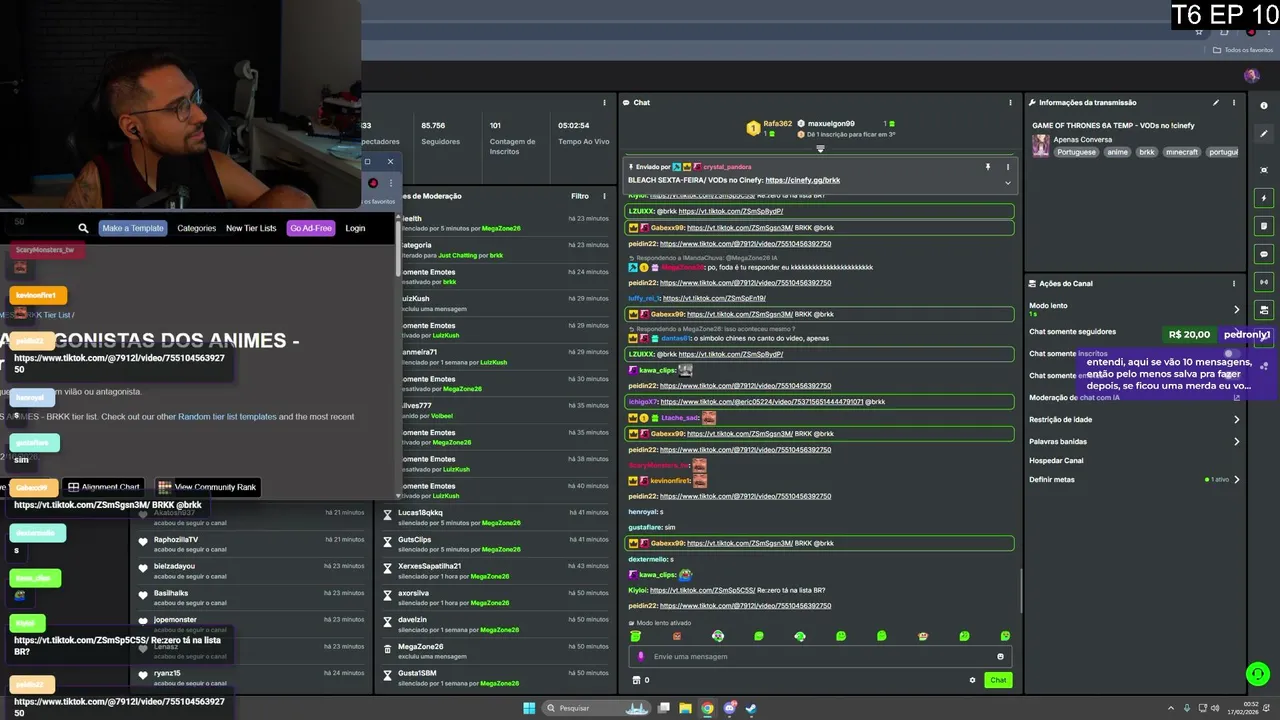Click the info icon in the right sidebar
Screen dimensions: 1280x720
(1264, 105)
